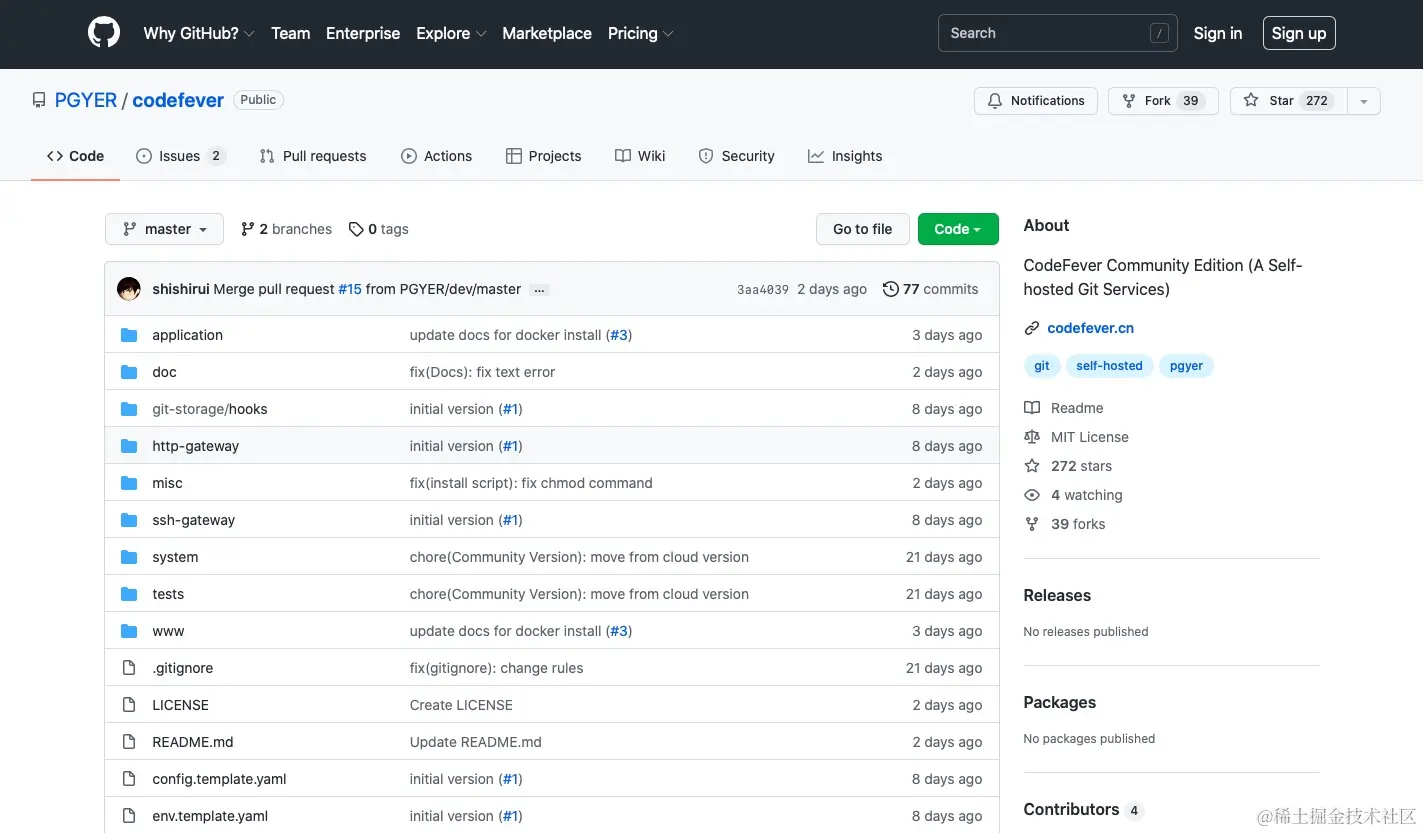This screenshot has height=833, width=1423.
Task: Click the Sign up button
Action: (x=1299, y=33)
